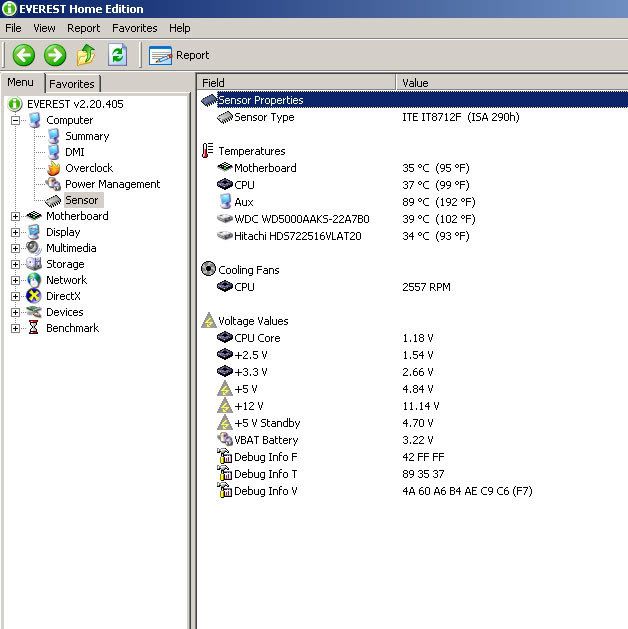
Task: Click the Value column header
Action: coord(512,83)
